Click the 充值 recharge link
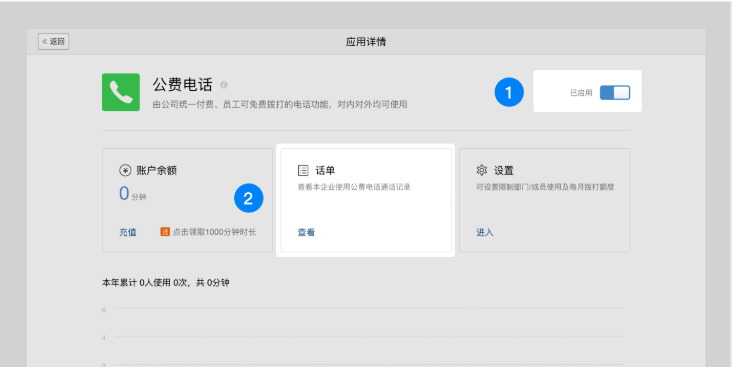 click(x=127, y=232)
